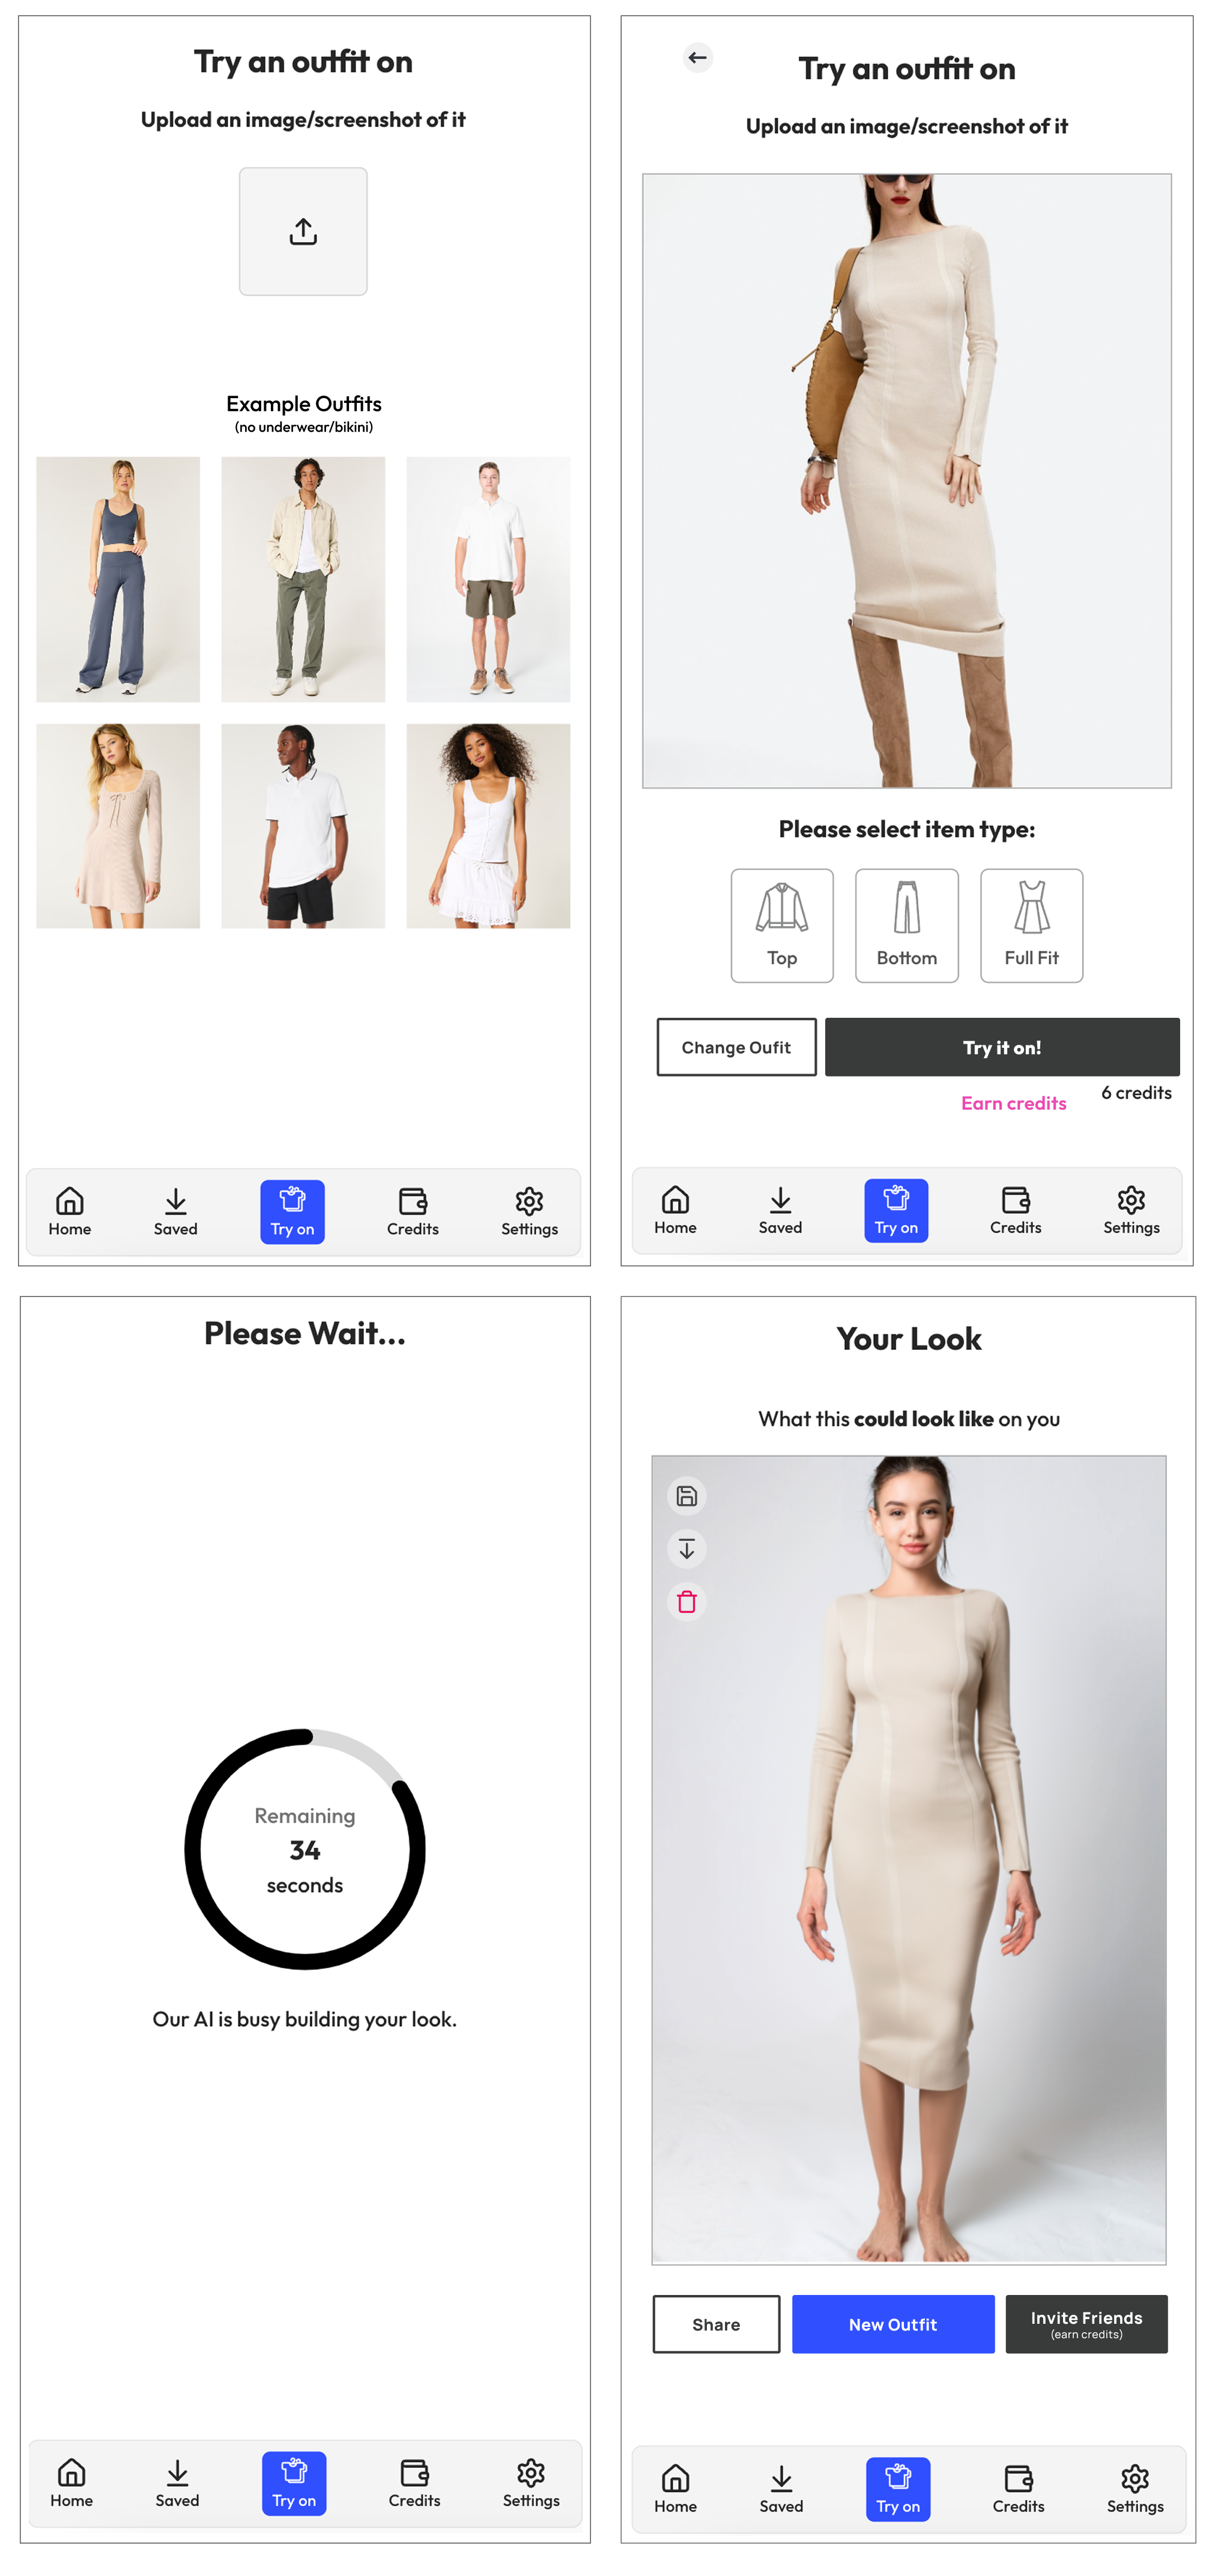Viewport: 1221px width, 2576px height.
Task: Click the Share button
Action: [x=716, y=2324]
